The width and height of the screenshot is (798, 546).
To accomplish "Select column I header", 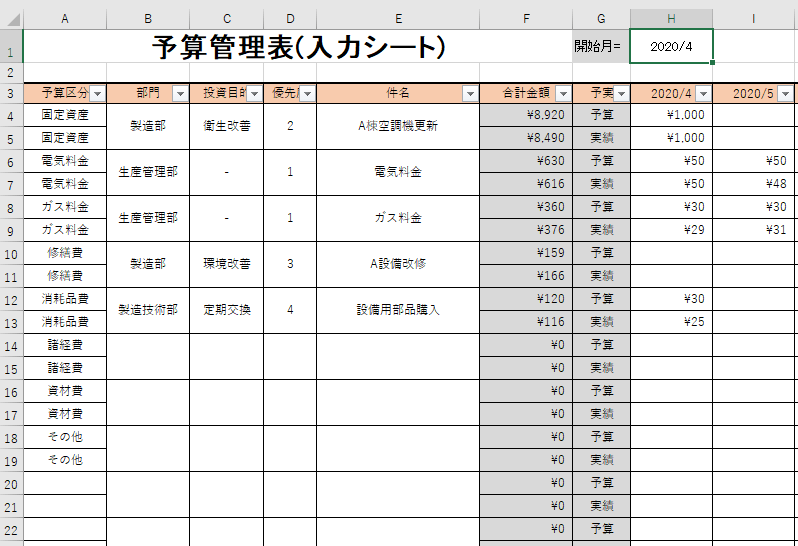I will [x=754, y=19].
